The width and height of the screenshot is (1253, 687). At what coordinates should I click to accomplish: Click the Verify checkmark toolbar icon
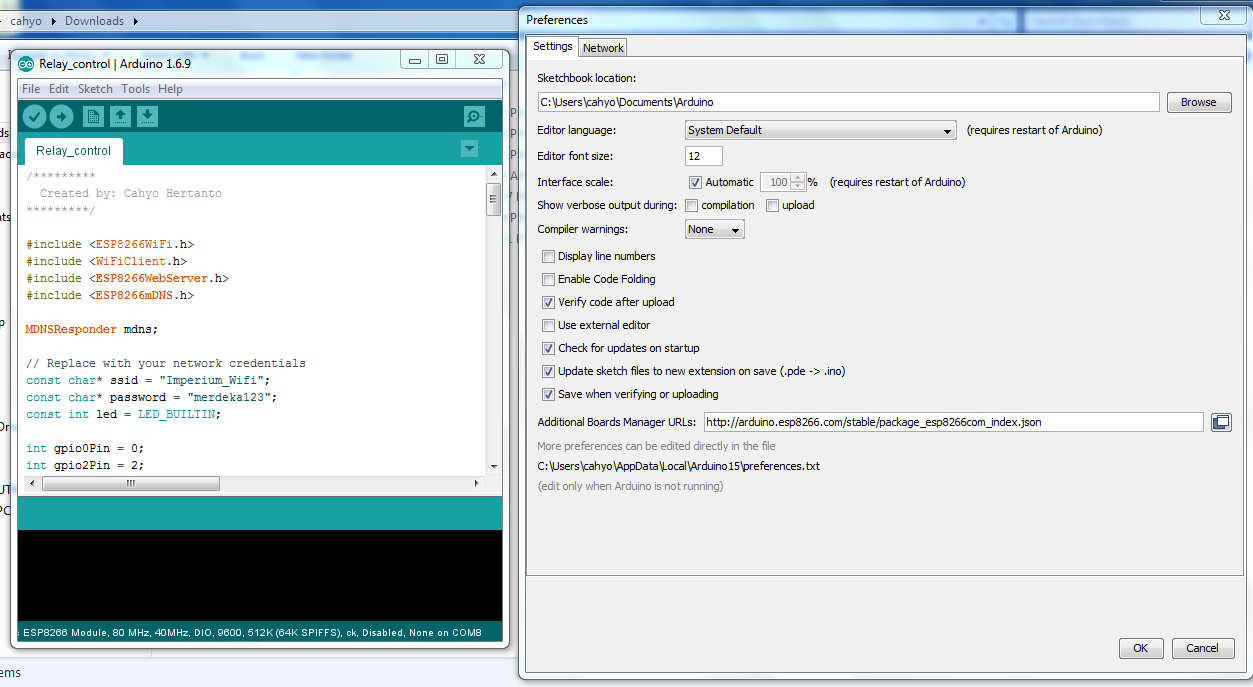[x=35, y=117]
